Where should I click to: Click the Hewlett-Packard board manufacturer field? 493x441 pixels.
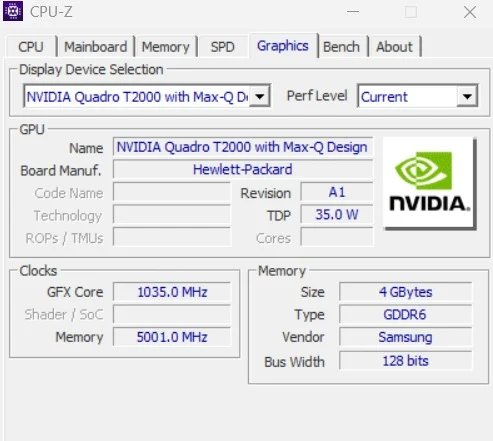[x=243, y=169]
